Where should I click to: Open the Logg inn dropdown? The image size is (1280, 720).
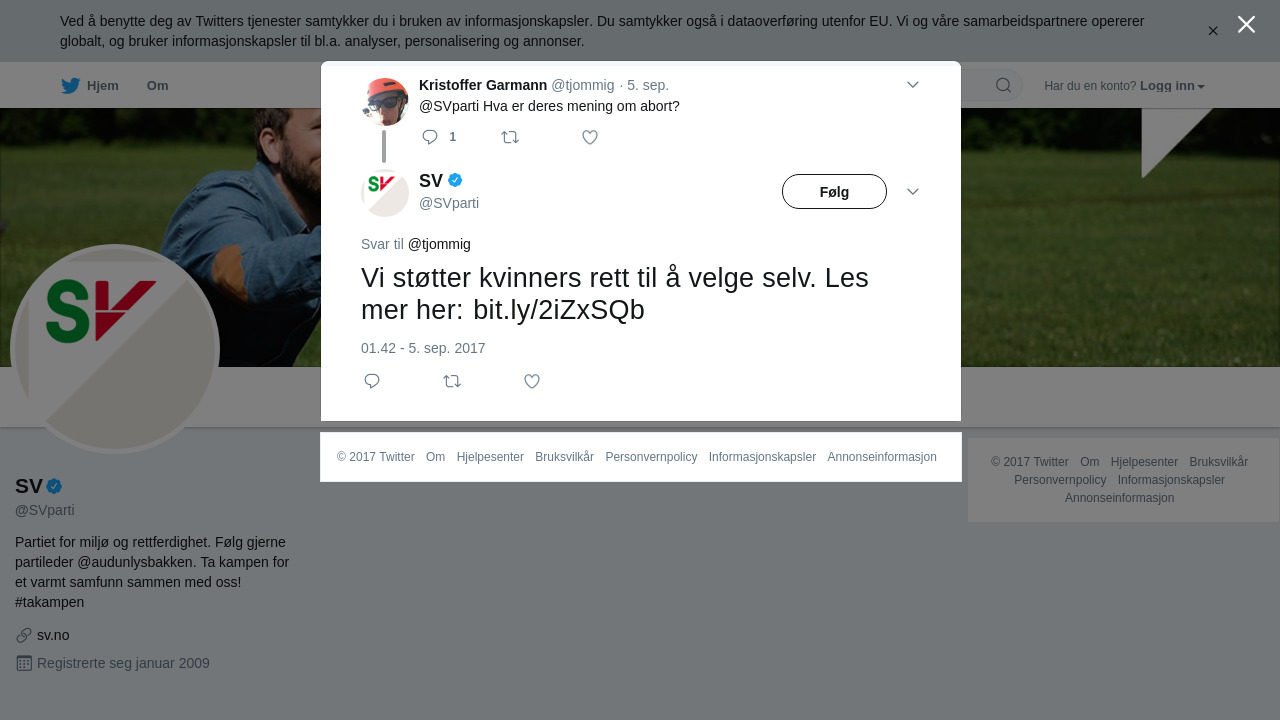pyautogui.click(x=1172, y=86)
